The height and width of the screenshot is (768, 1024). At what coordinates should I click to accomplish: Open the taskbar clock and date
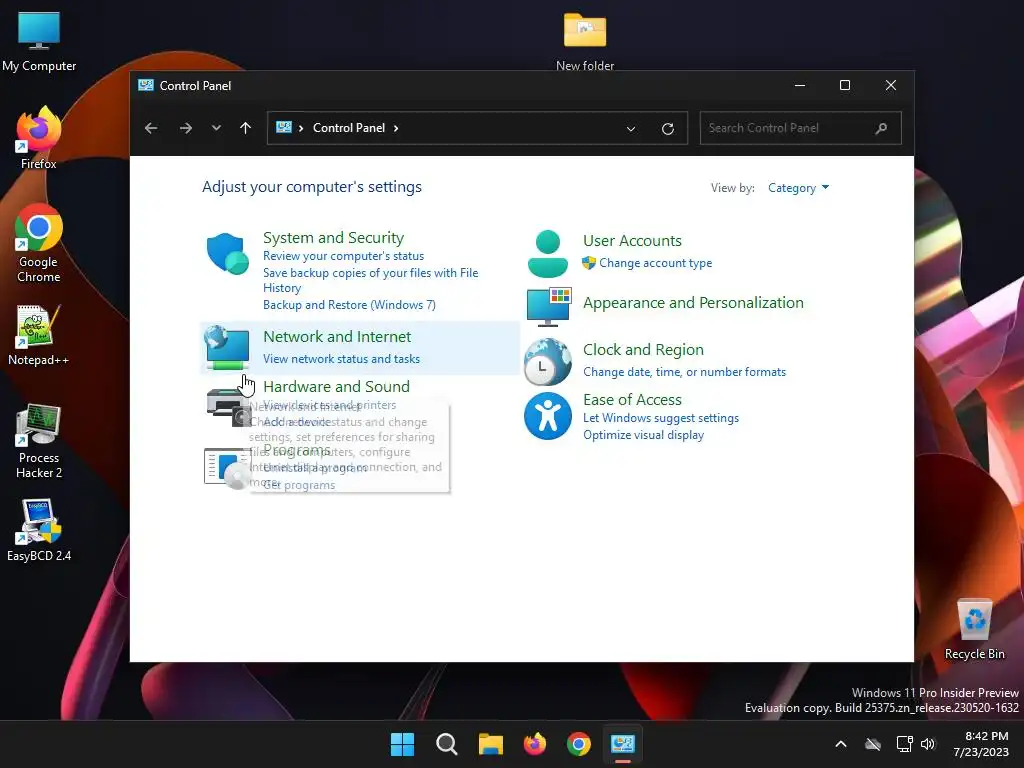click(x=981, y=744)
